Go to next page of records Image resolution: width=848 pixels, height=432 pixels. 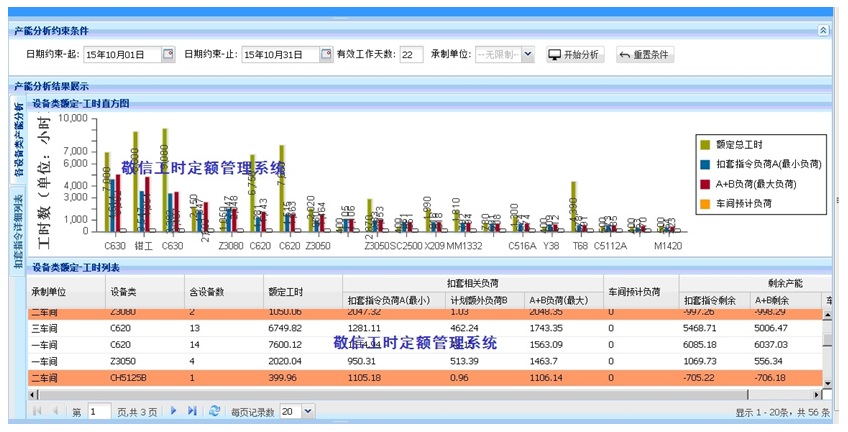[173, 411]
